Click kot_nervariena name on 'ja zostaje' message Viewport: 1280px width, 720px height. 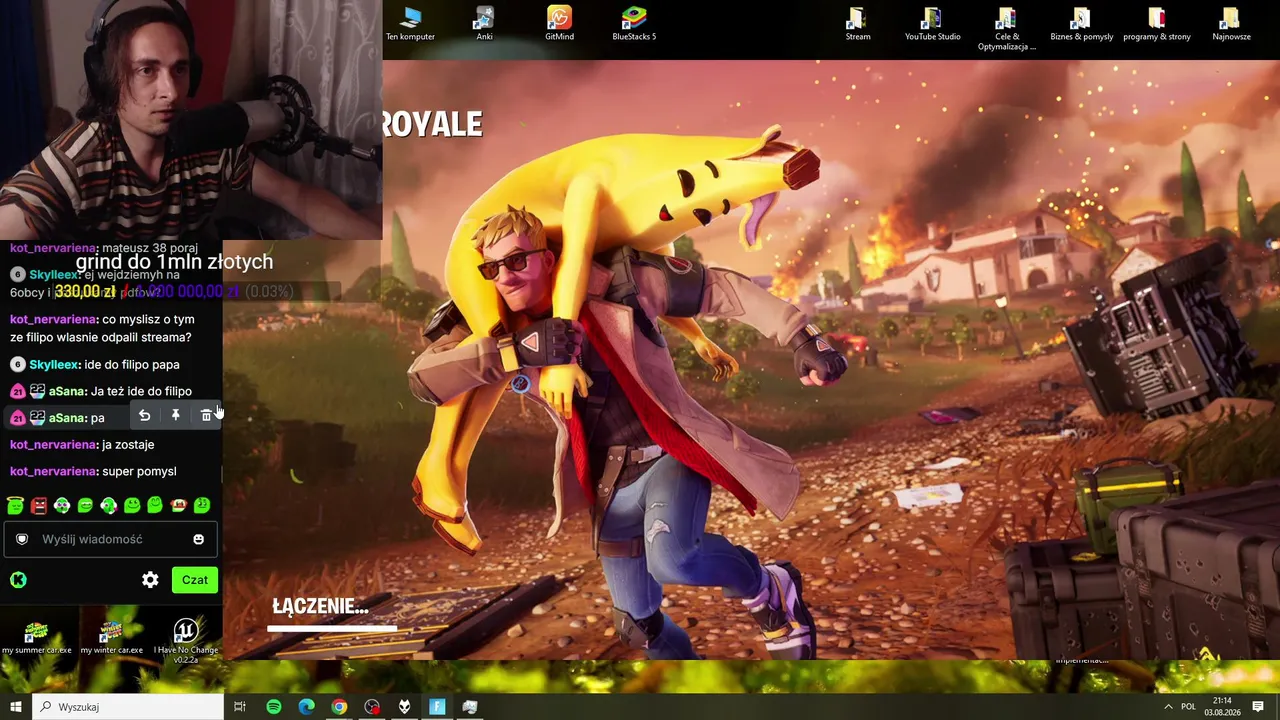click(53, 444)
